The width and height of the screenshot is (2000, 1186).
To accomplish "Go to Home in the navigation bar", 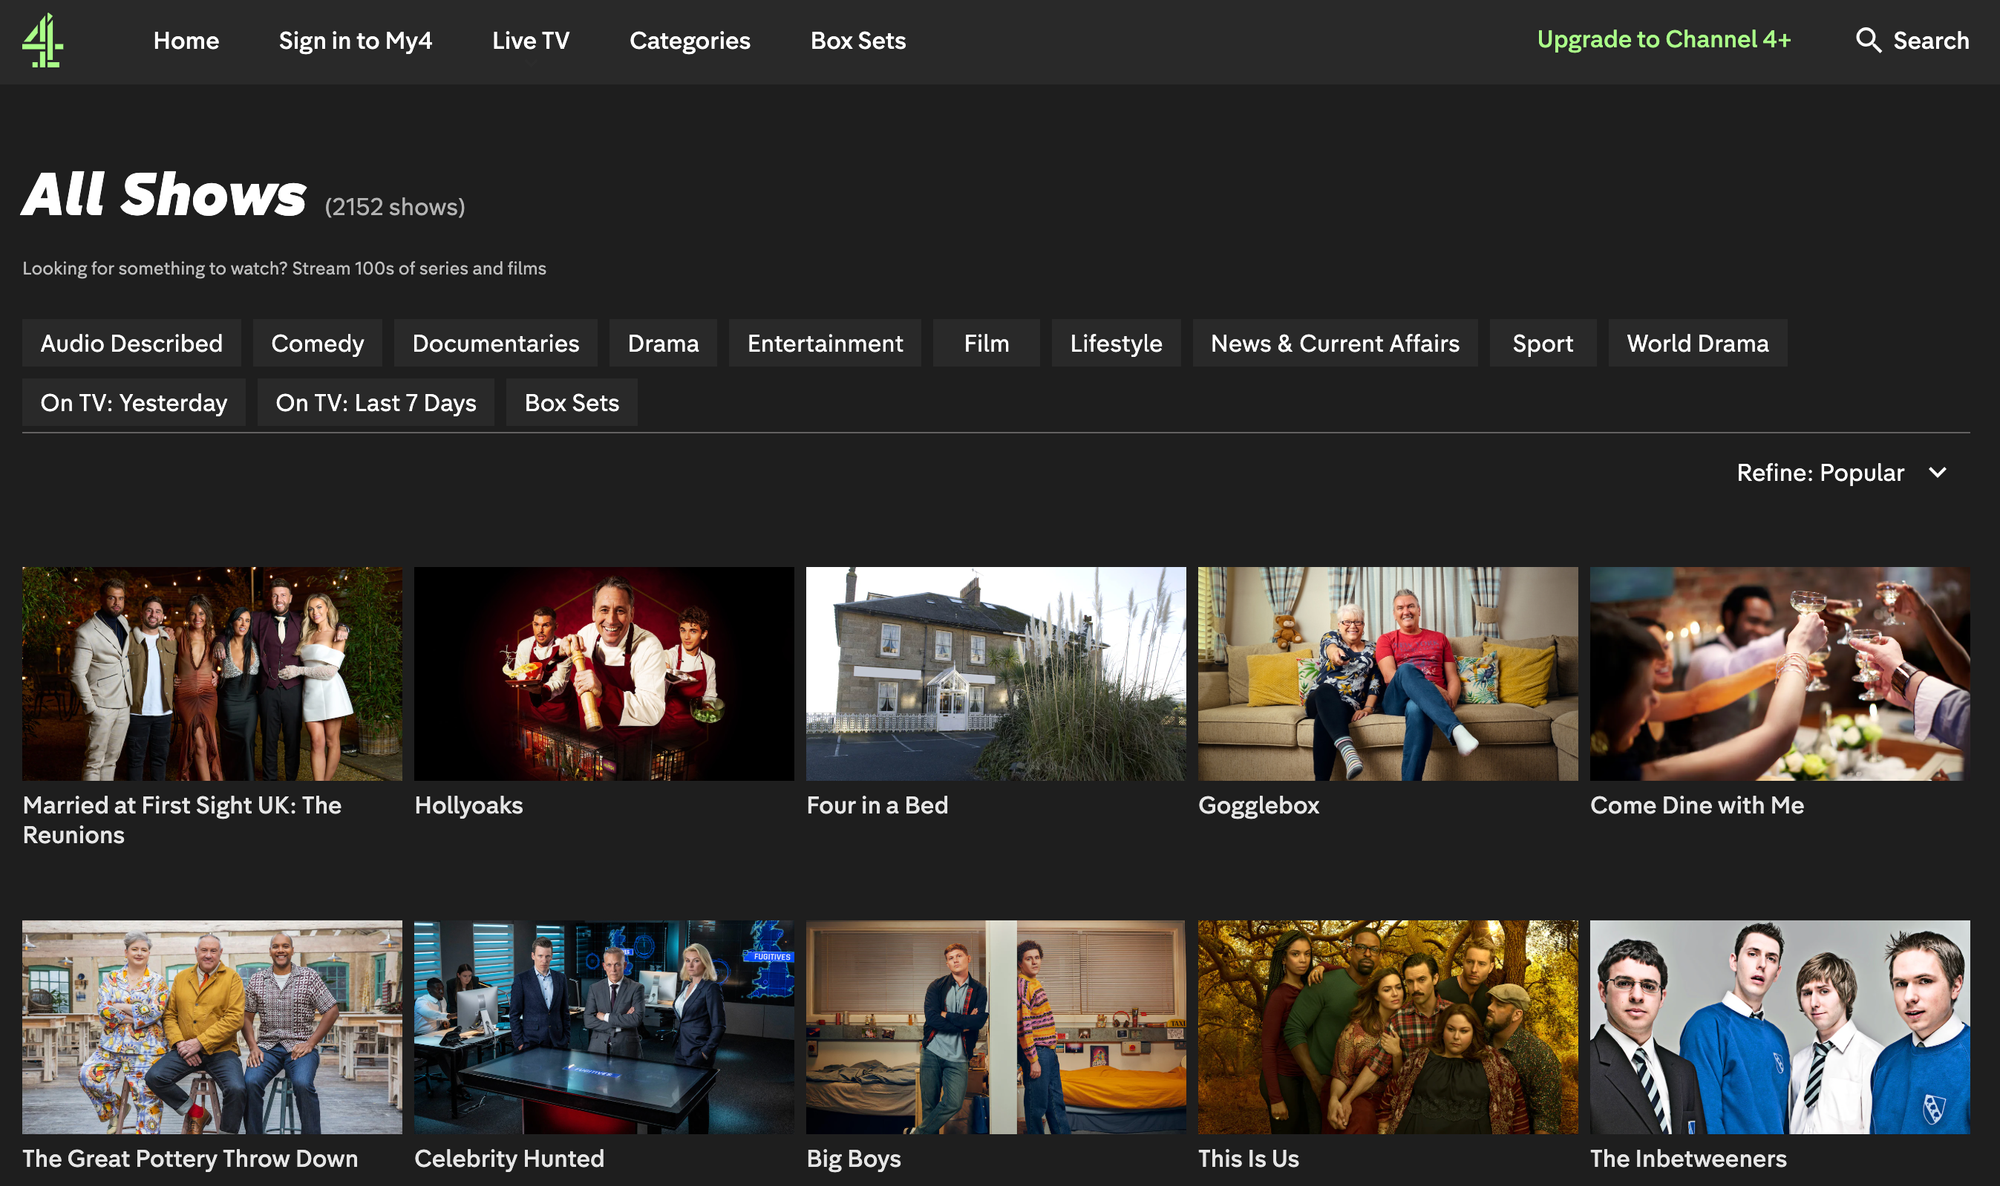I will pos(186,40).
